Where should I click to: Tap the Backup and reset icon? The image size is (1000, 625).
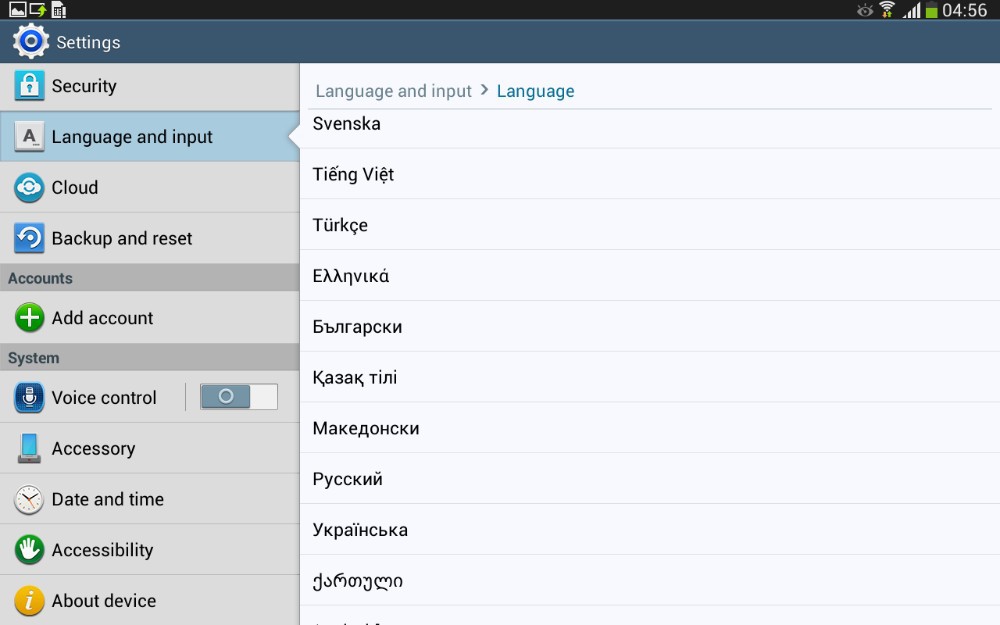point(29,238)
